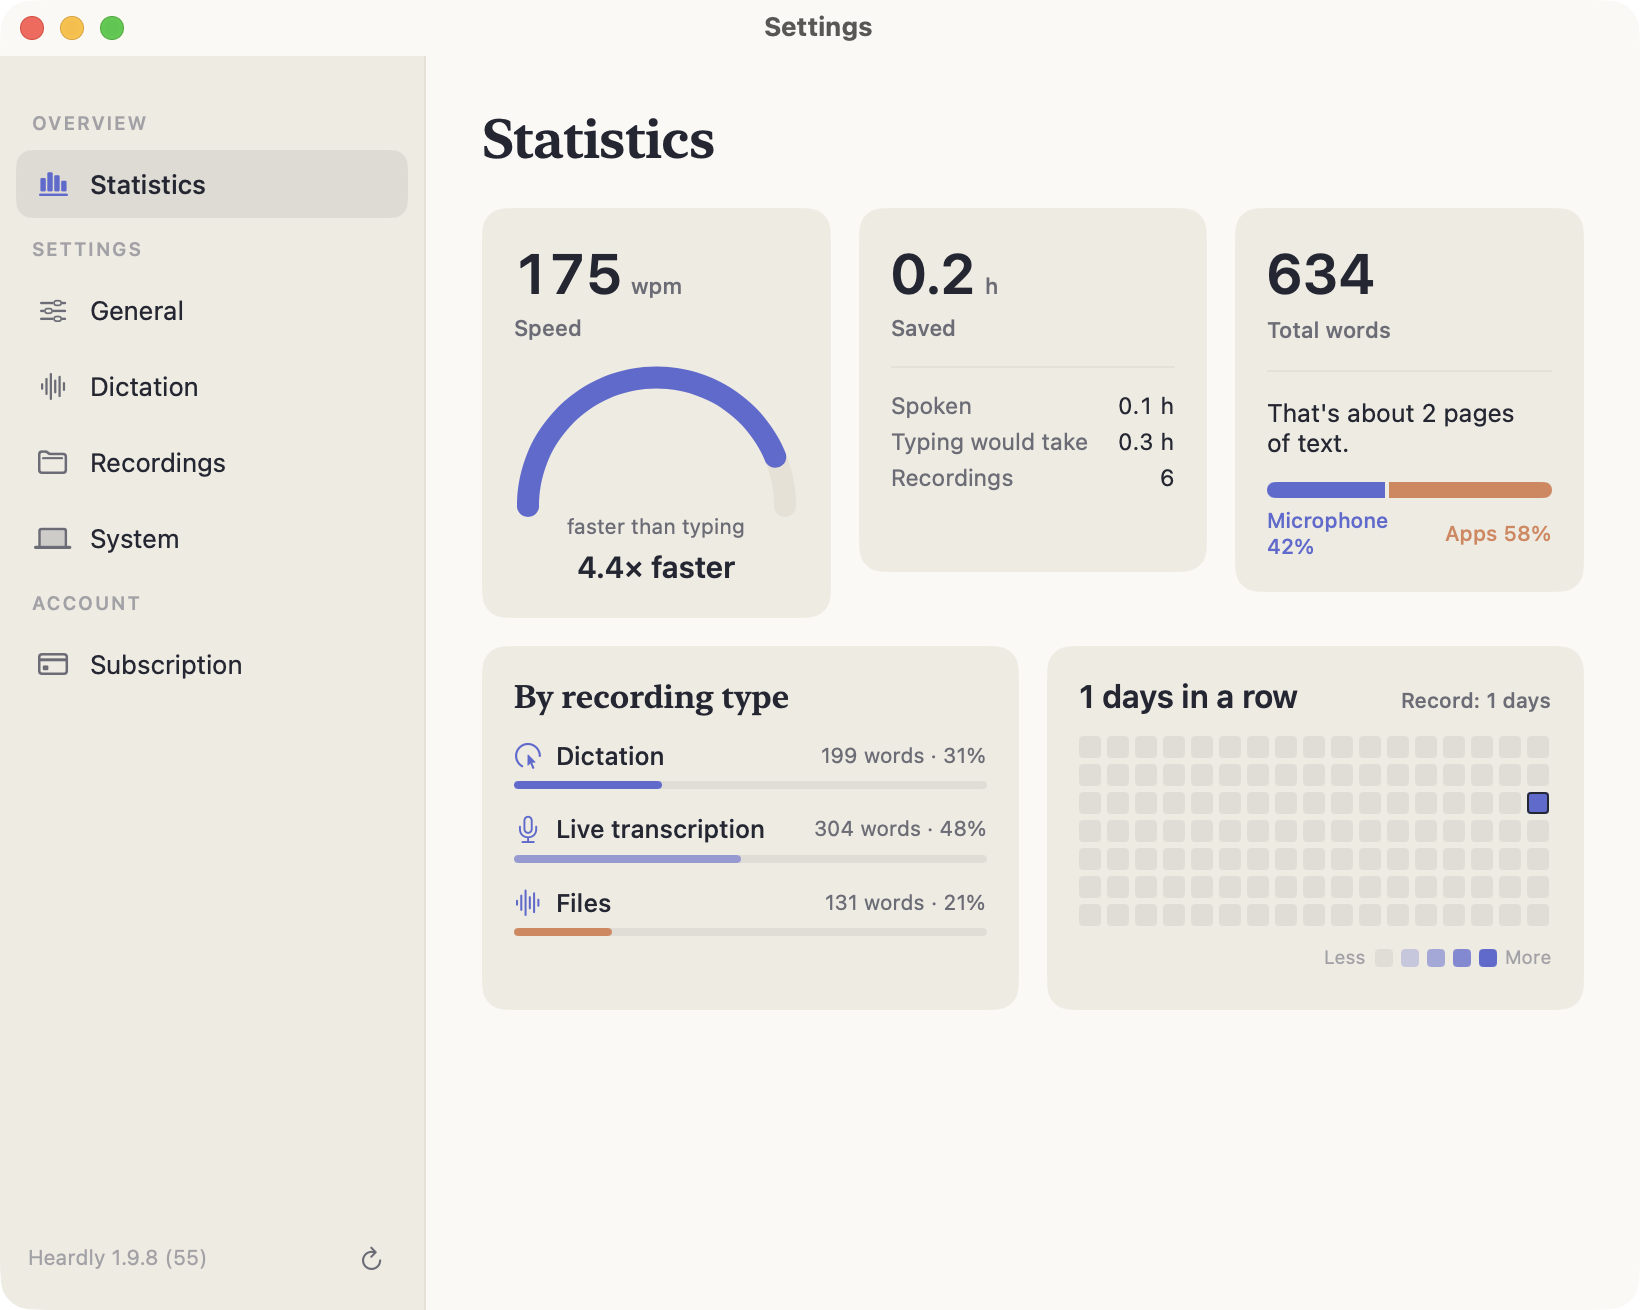The height and width of the screenshot is (1310, 1640).
Task: Click the General sliders icon
Action: pos(53,311)
